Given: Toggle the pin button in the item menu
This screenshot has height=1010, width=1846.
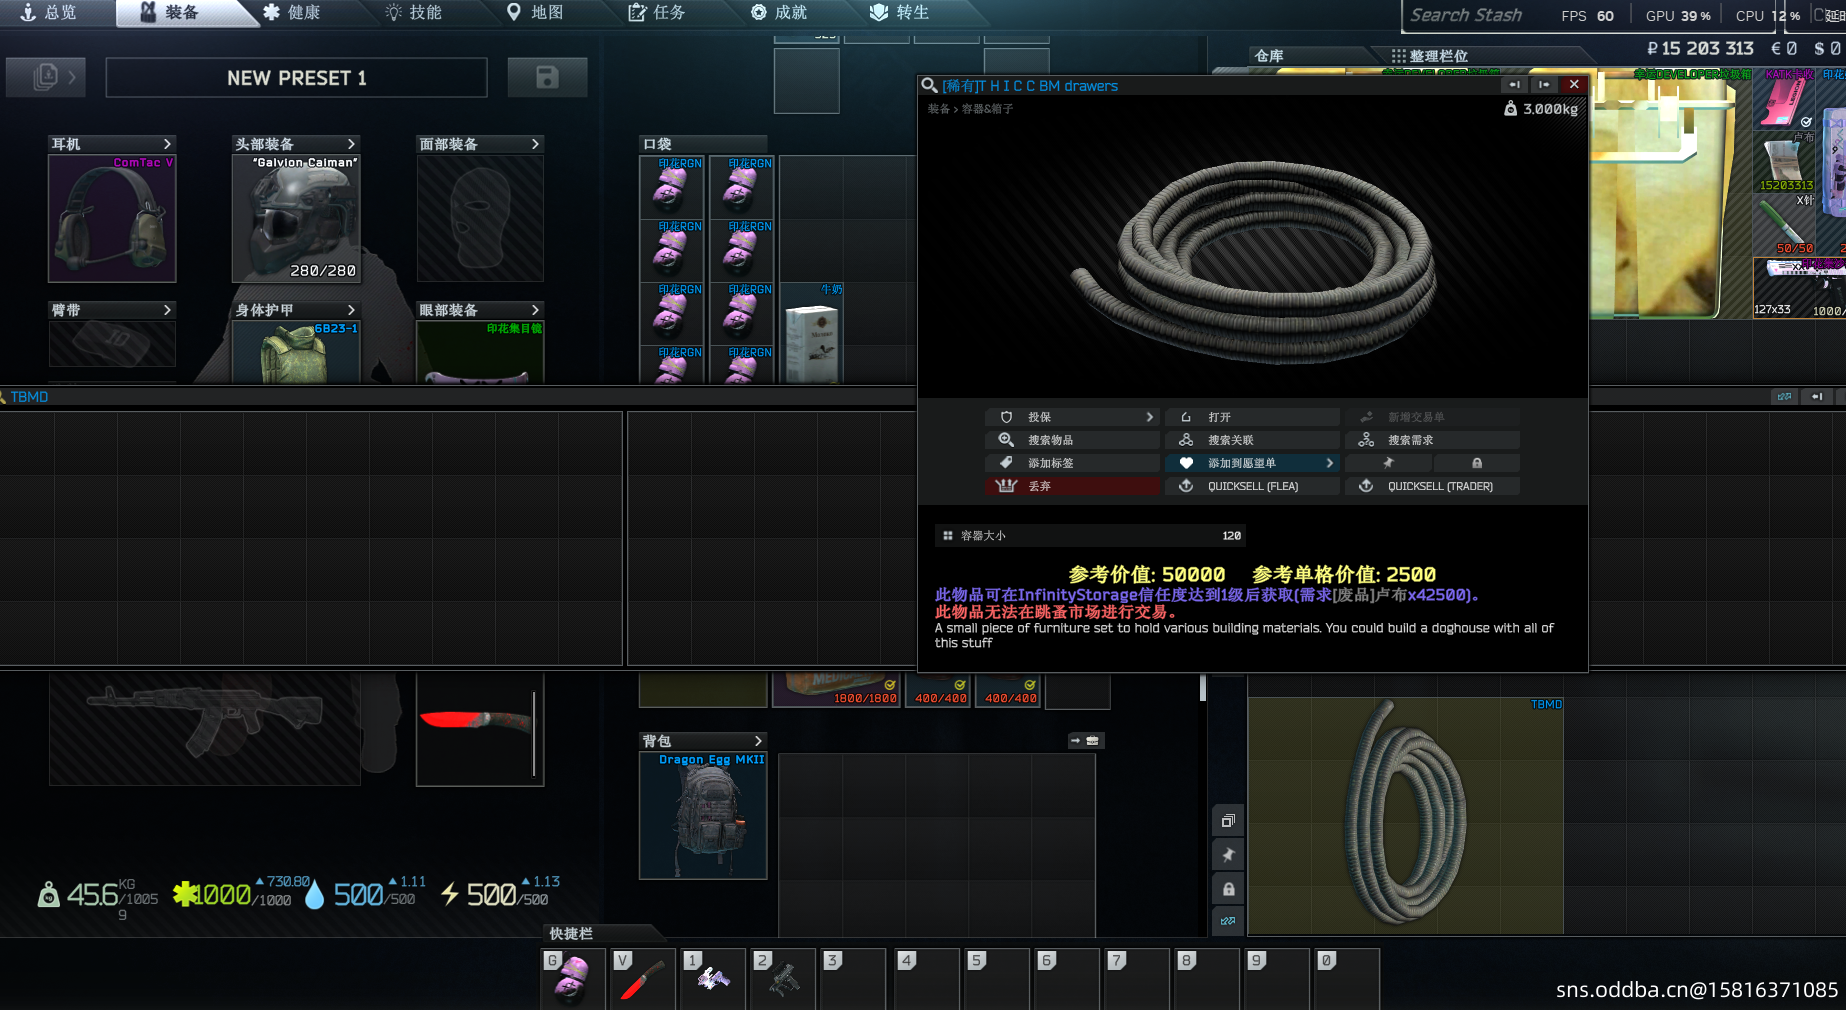Looking at the screenshot, I should [x=1388, y=463].
